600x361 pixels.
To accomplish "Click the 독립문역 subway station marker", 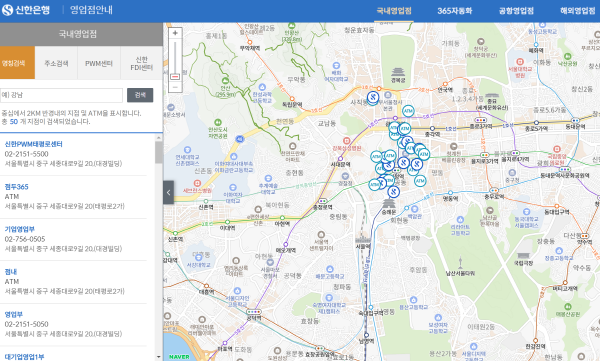I will (292, 99).
